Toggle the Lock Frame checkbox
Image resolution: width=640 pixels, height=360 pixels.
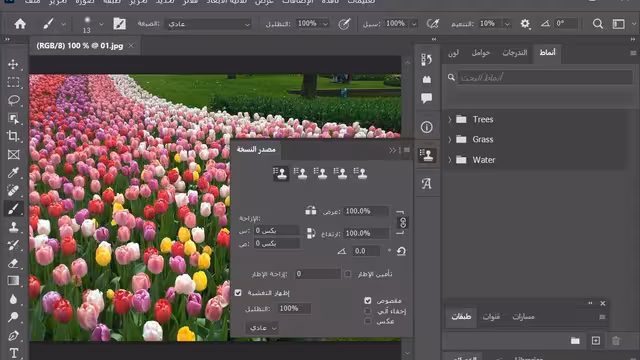pos(348,274)
